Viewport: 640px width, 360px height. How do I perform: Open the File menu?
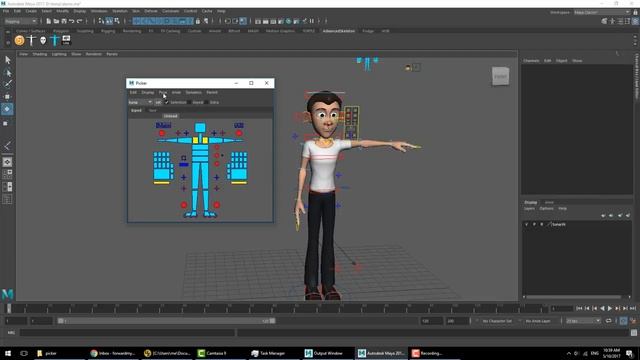6,11
